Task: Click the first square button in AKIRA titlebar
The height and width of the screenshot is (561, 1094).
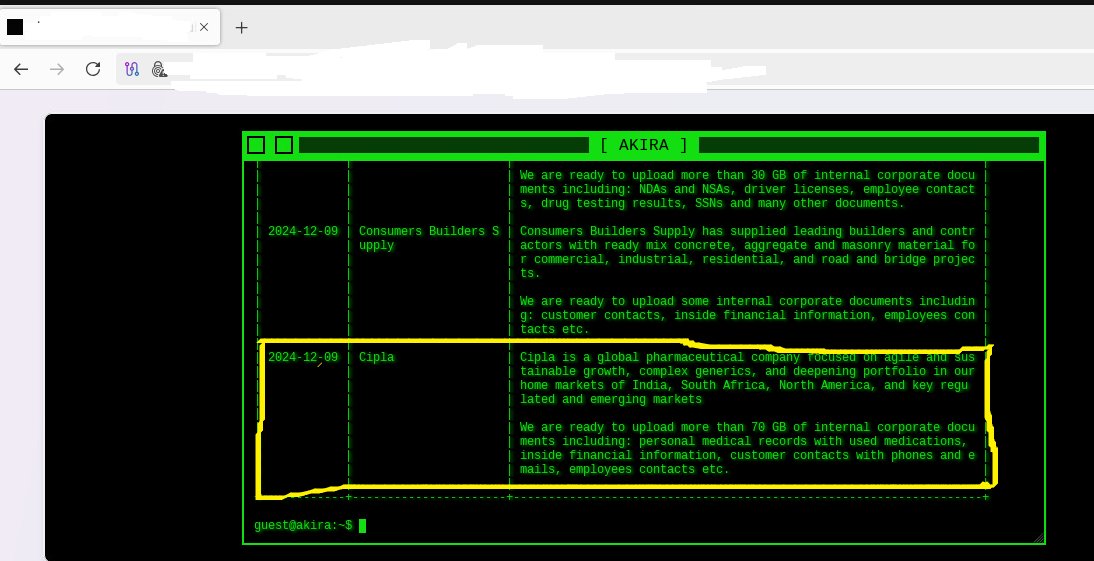Action: coord(256,145)
